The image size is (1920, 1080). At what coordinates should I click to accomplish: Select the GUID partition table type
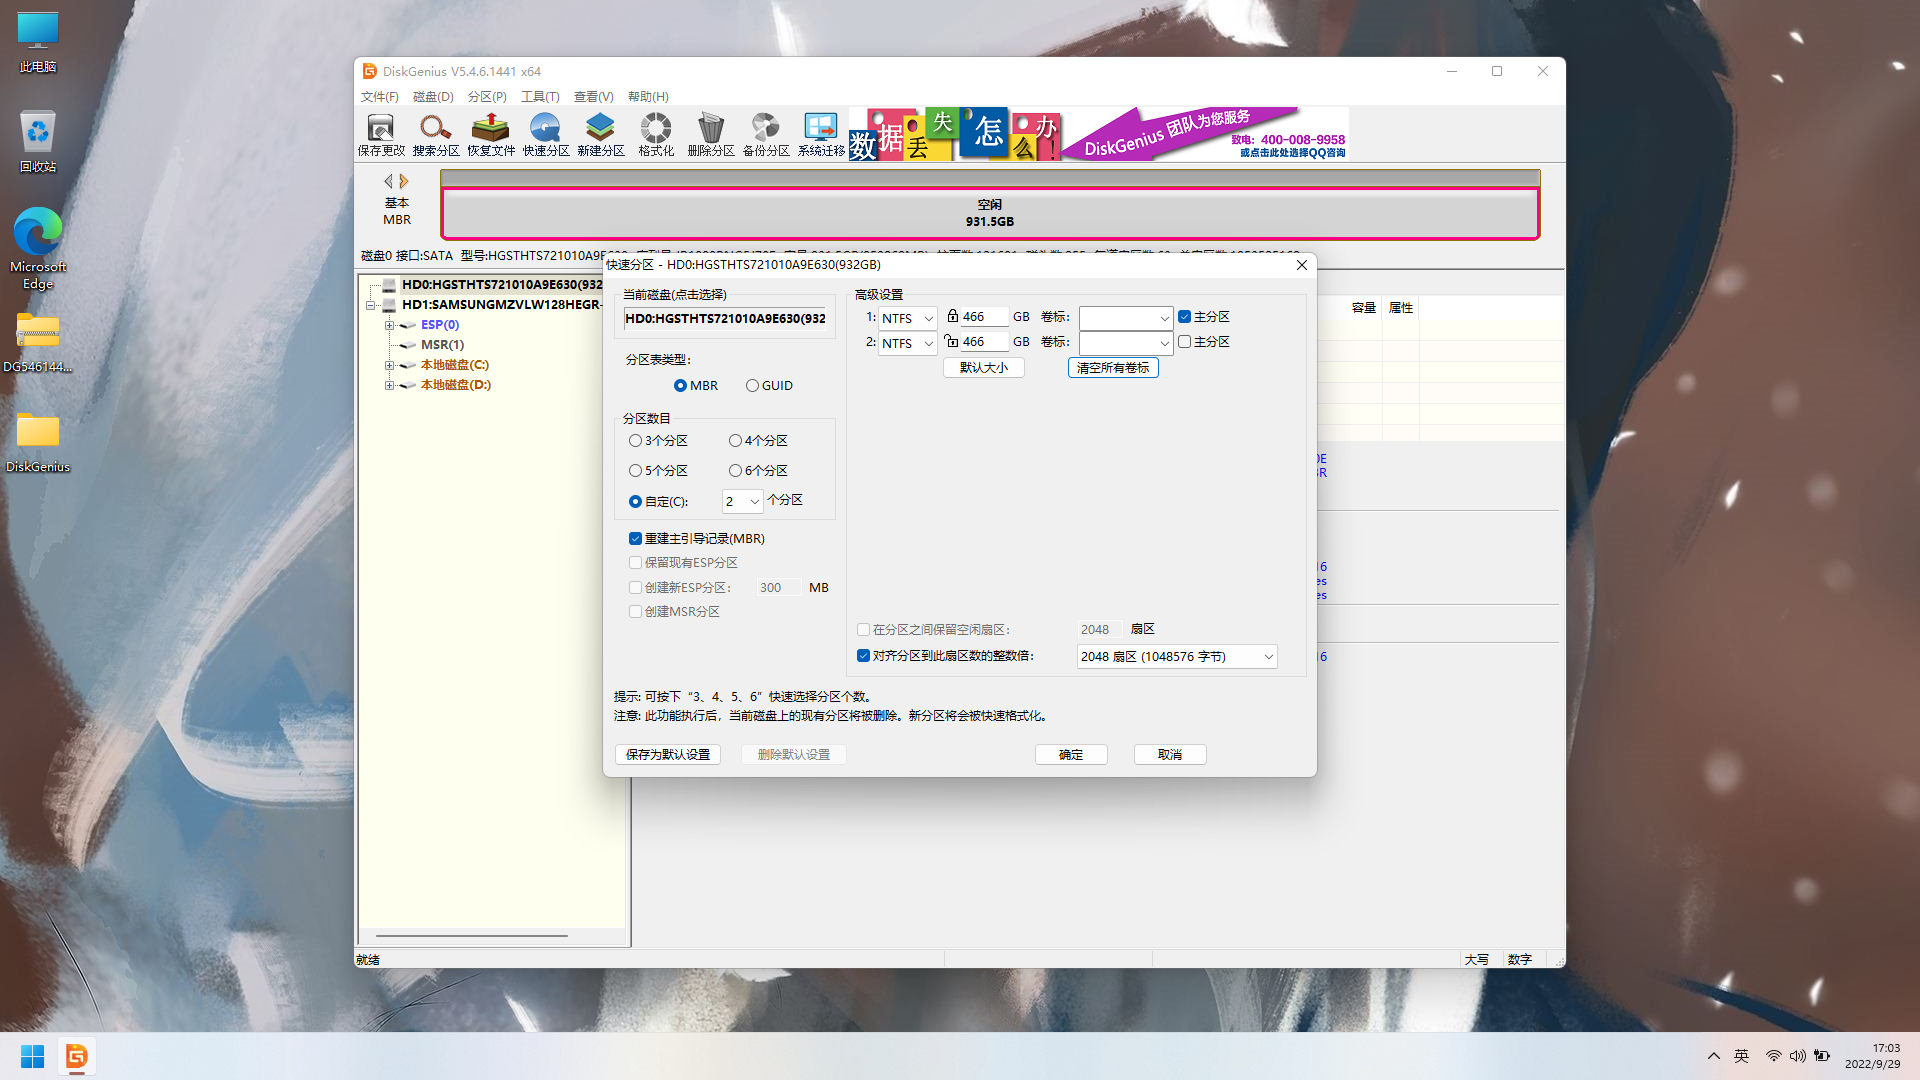point(752,386)
